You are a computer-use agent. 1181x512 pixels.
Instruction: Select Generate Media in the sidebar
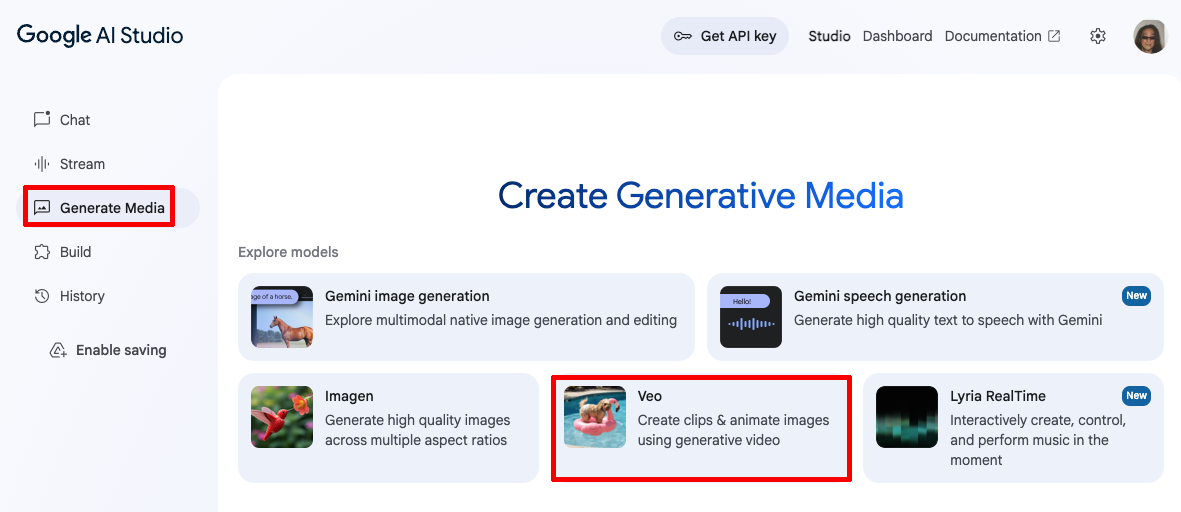[108, 208]
